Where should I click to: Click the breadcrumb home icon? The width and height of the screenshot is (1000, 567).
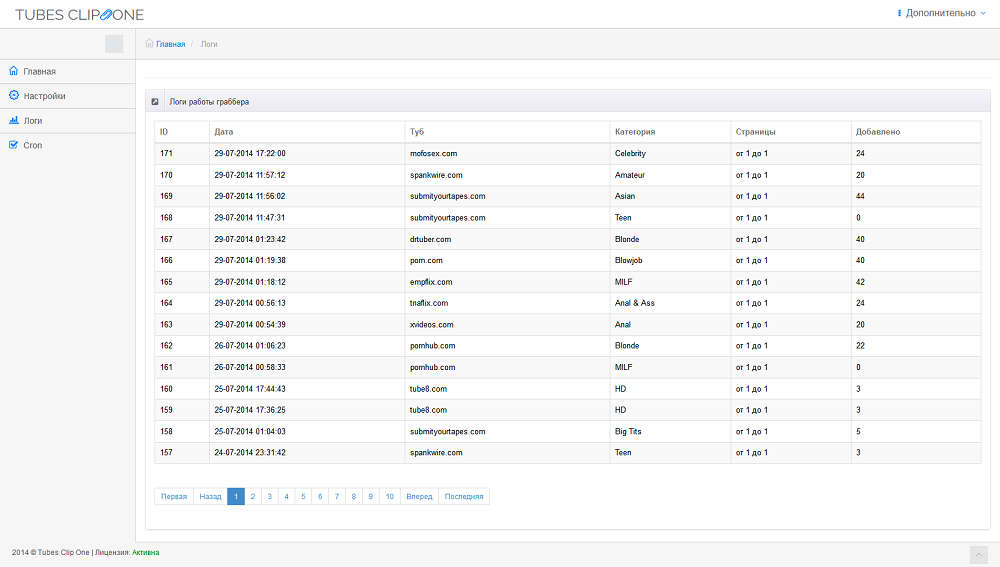[150, 44]
